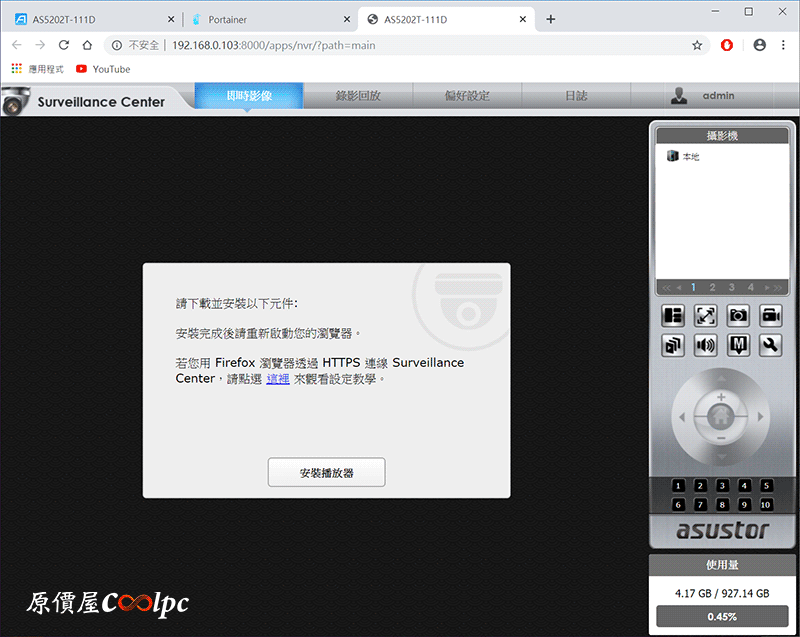Select PTZ preset number 5

[x=766, y=486]
